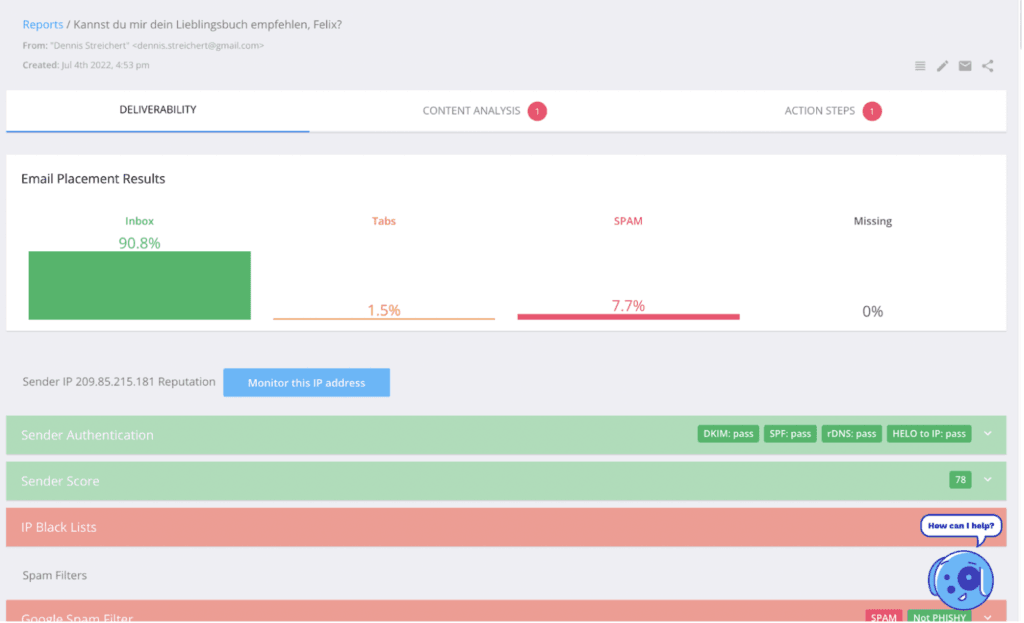Open the report log view icon
1024x623 pixels.
(919, 66)
